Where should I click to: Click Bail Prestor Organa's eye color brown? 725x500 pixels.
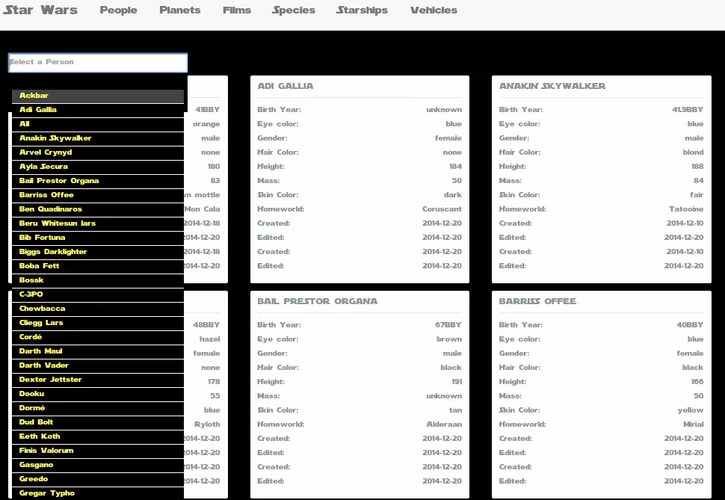tap(449, 339)
